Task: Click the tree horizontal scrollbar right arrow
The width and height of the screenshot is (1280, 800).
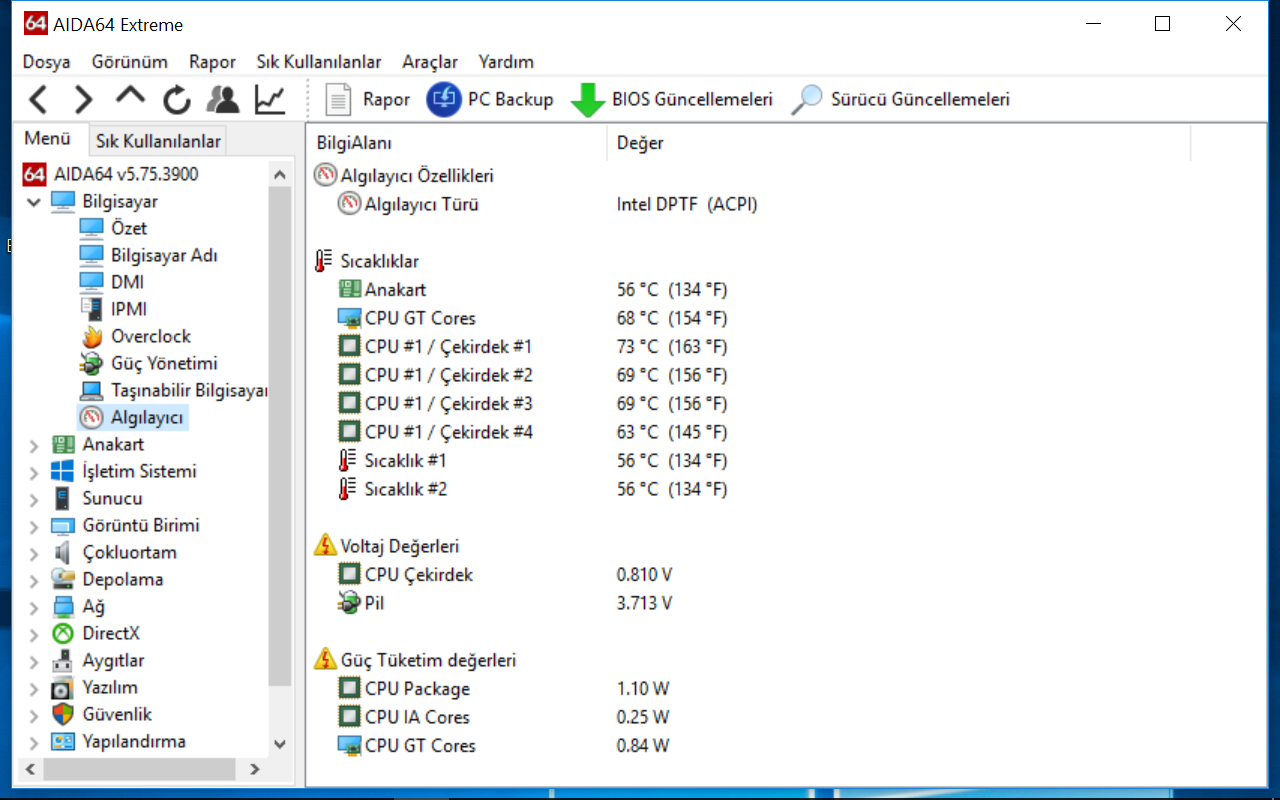Action: coord(255,769)
